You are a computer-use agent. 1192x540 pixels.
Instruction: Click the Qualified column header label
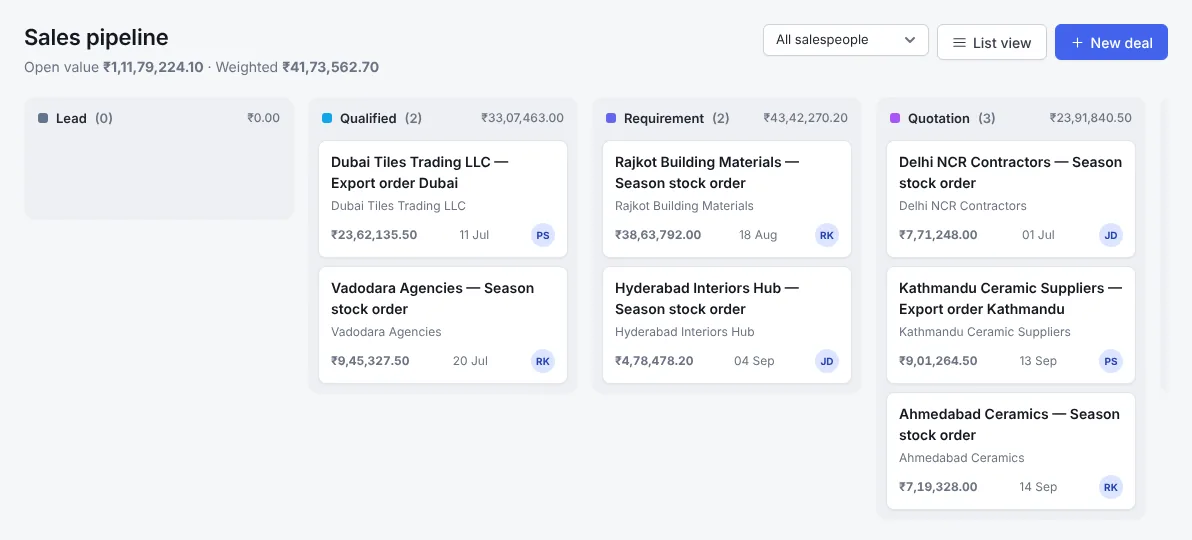tap(368, 119)
